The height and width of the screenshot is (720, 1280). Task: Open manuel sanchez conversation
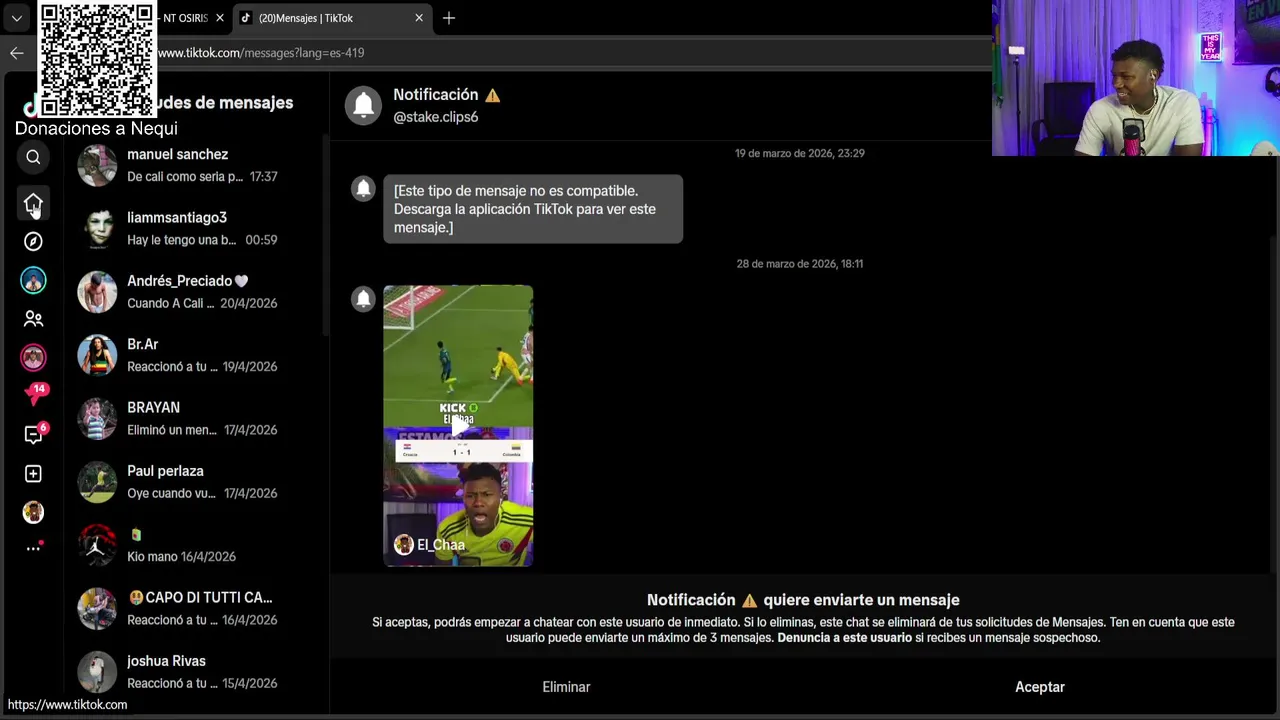click(196, 165)
